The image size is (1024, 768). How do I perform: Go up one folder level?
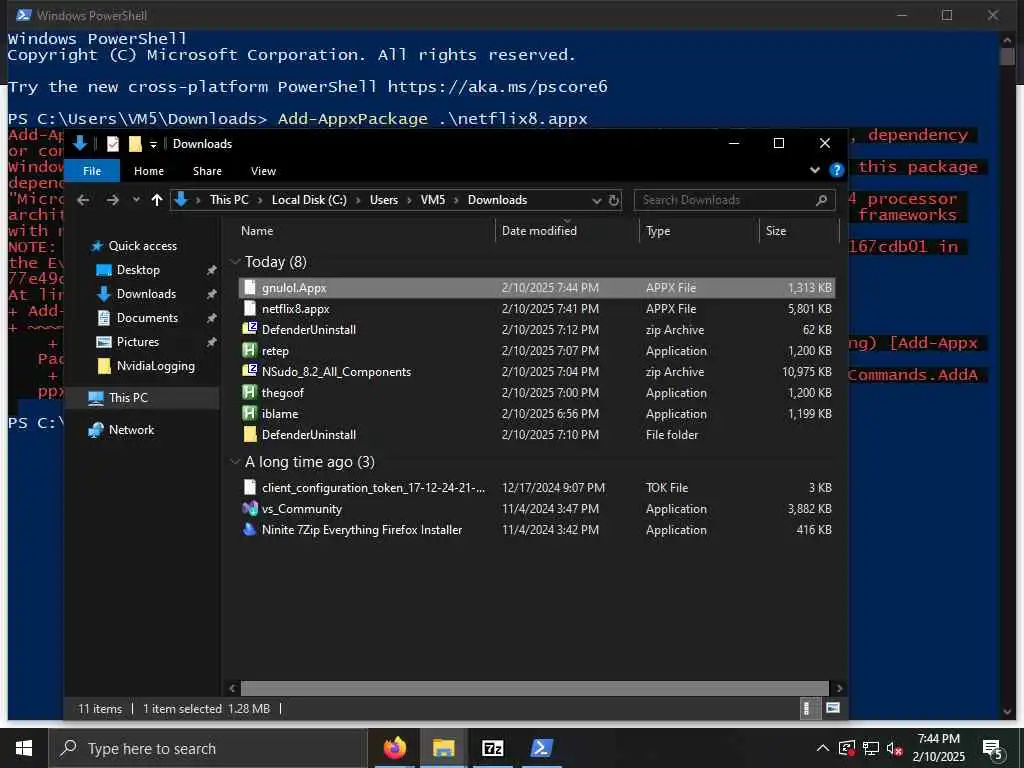click(157, 200)
